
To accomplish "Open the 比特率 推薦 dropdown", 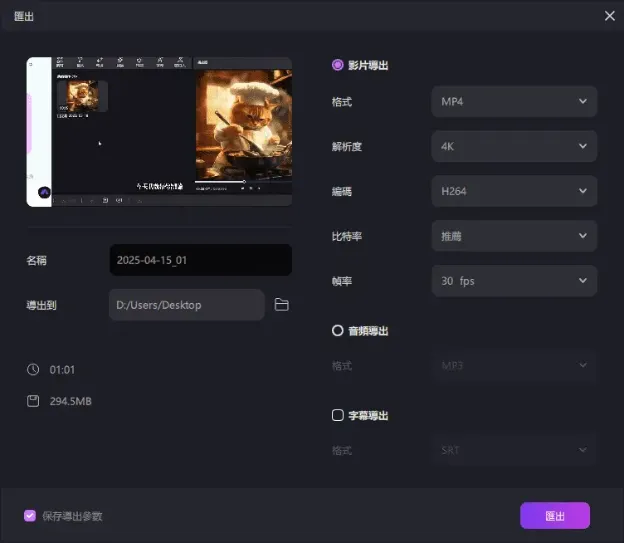I will click(514, 236).
